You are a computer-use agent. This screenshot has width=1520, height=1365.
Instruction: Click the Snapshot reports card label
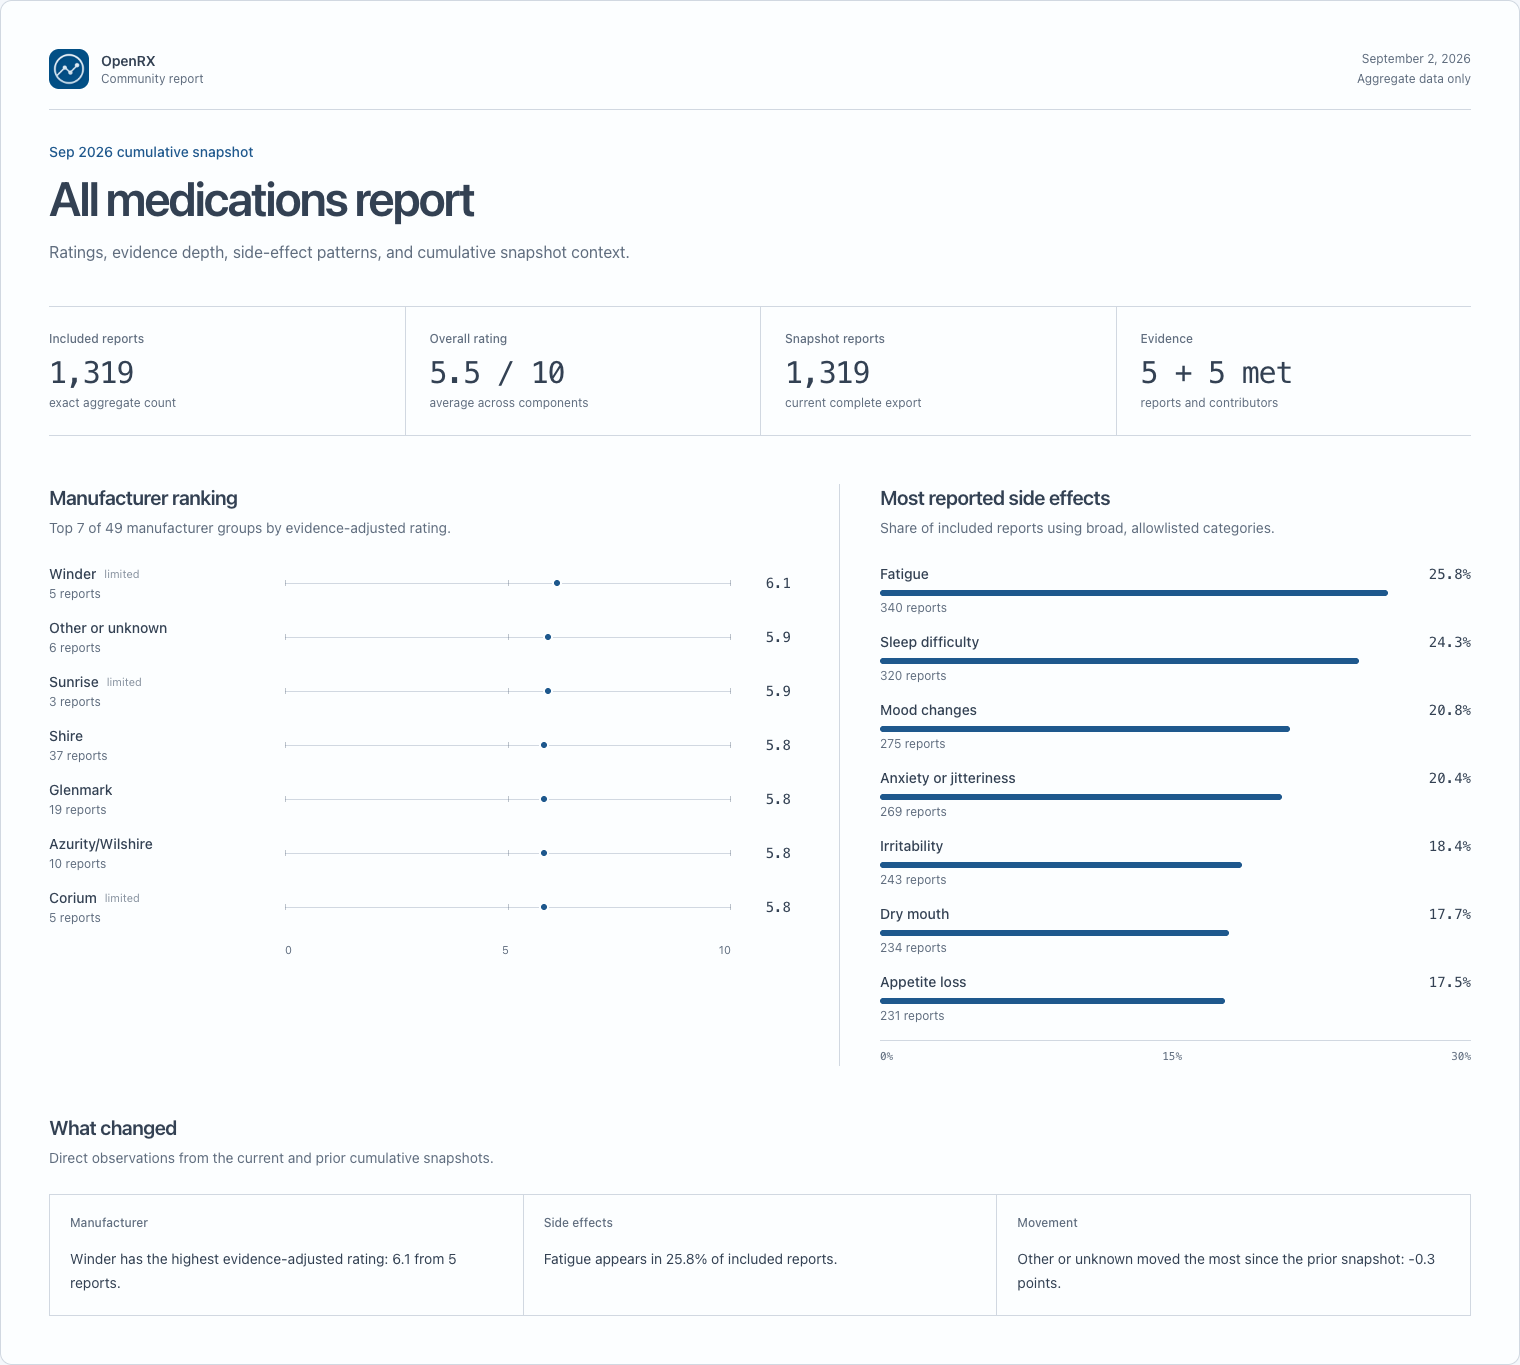point(835,339)
